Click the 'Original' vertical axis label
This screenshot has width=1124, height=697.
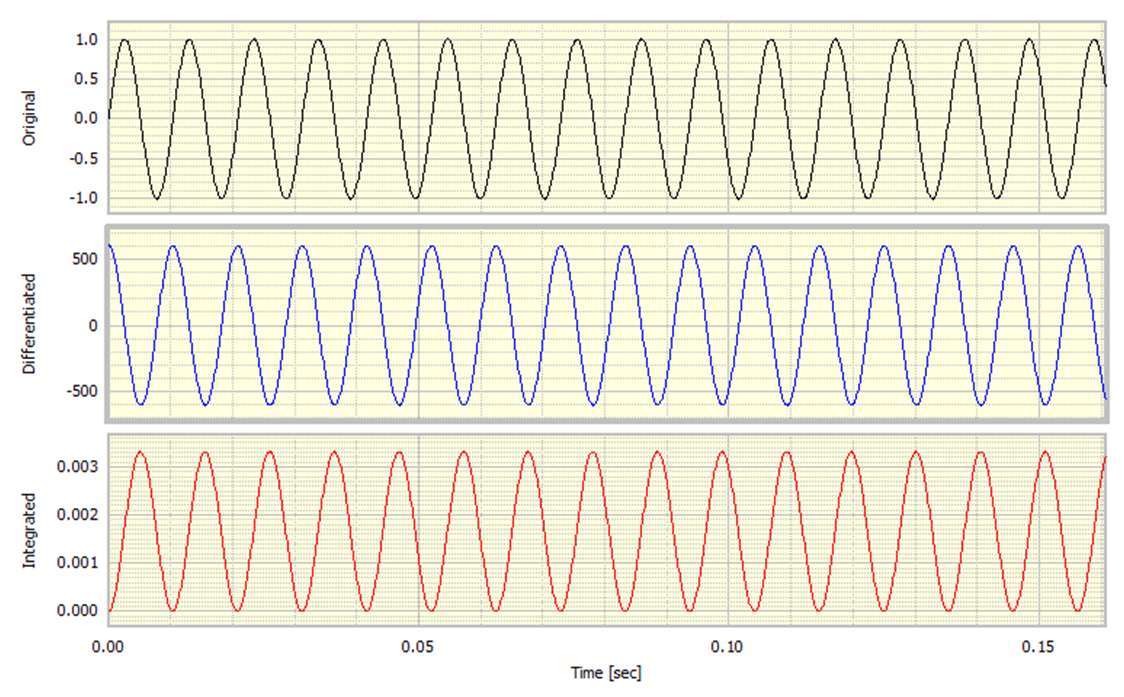(29, 118)
